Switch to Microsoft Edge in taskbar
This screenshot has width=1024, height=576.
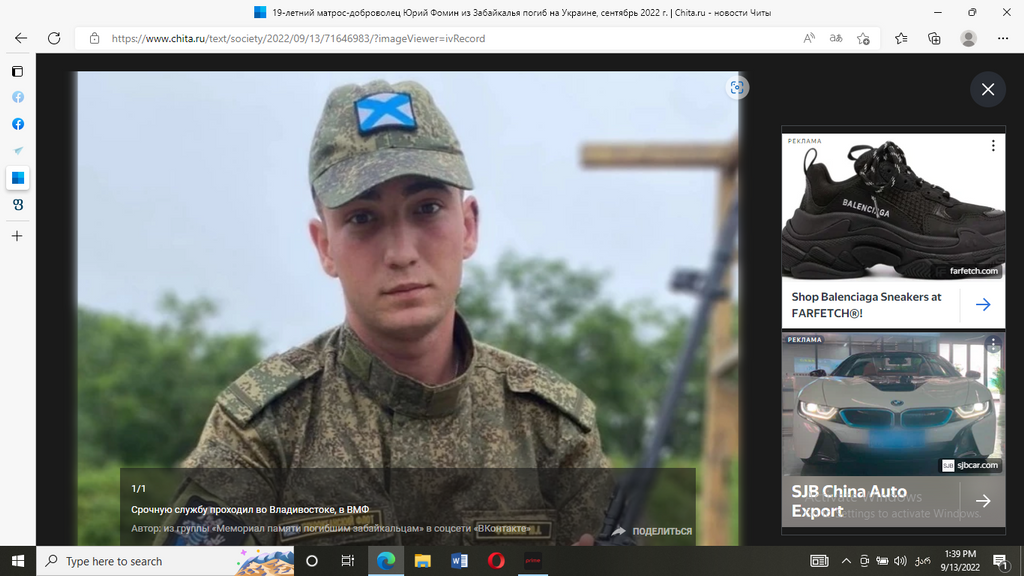pyautogui.click(x=386, y=561)
